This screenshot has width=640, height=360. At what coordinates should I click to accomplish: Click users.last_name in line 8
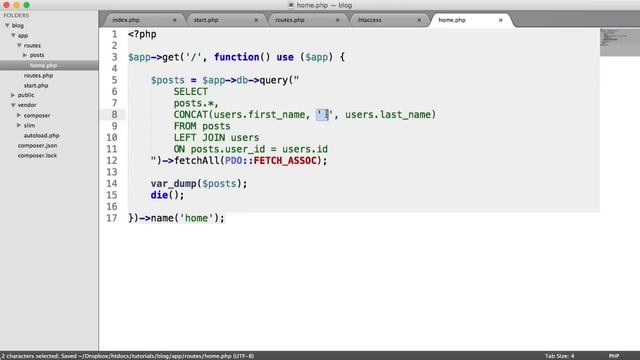388,115
